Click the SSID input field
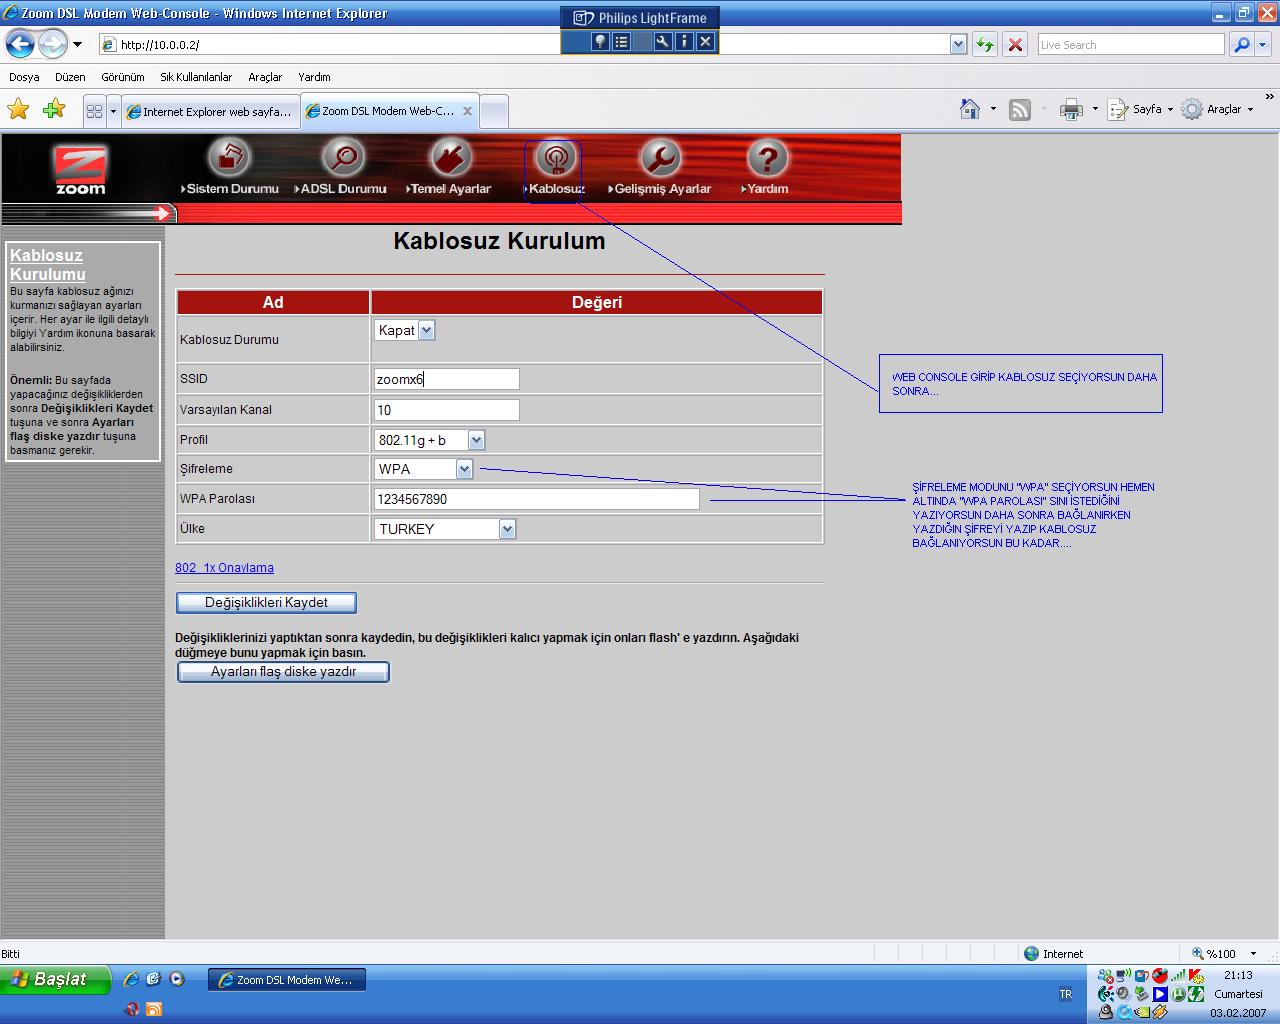Screen dimensions: 1280x1024 point(446,379)
